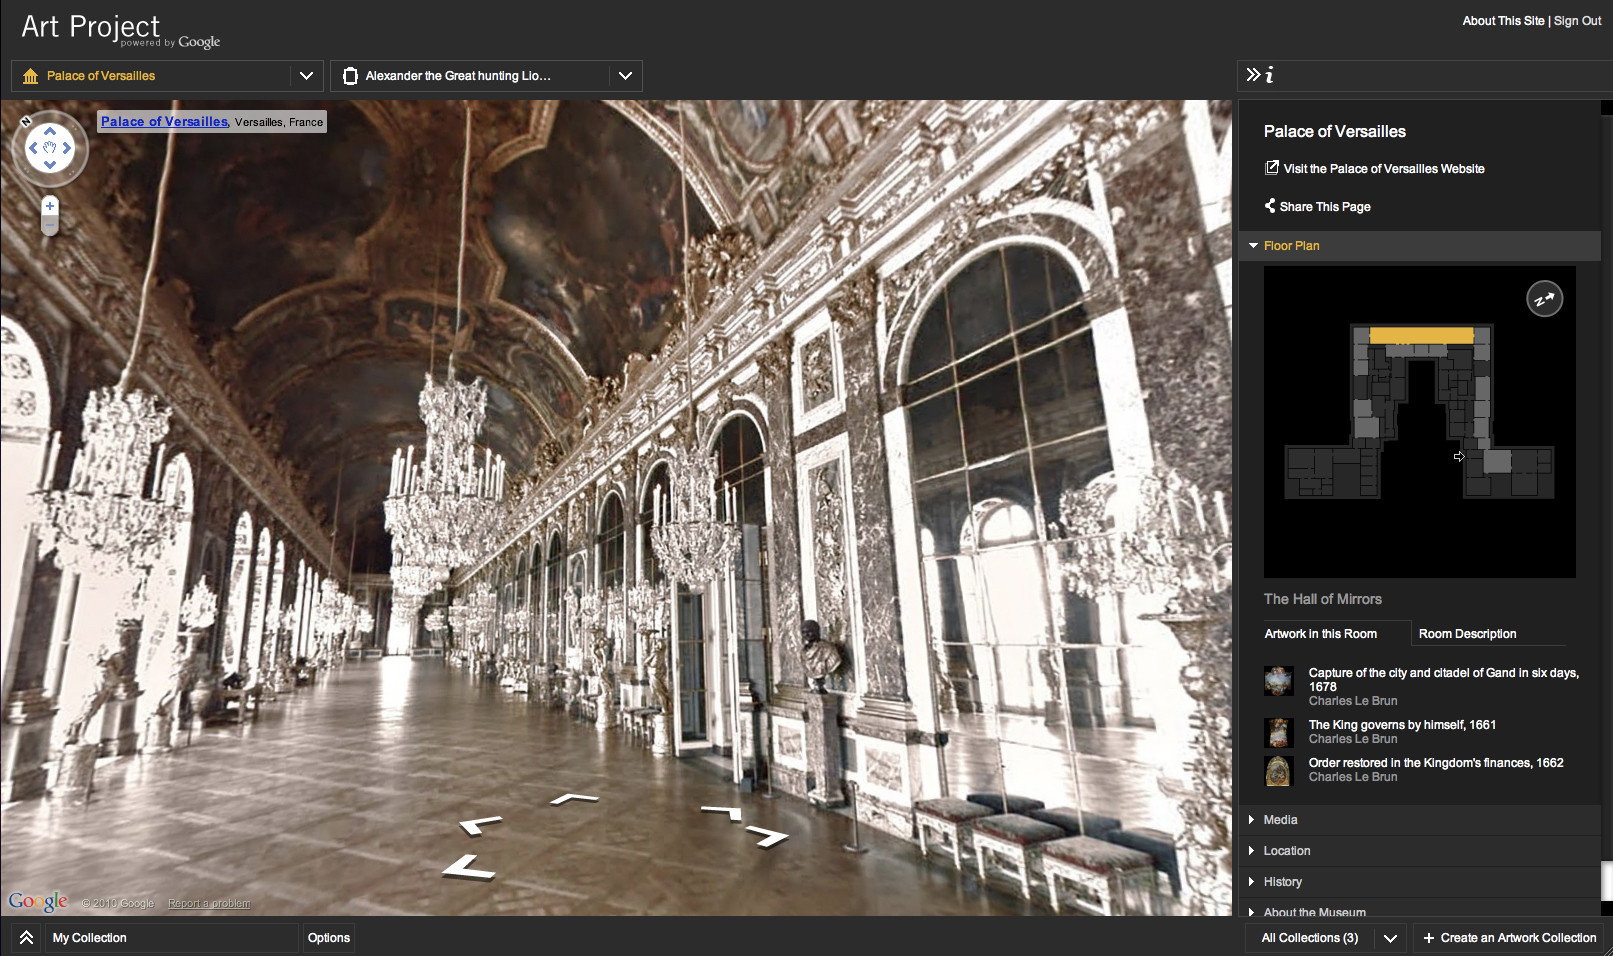
Task: Expand the Media section
Action: tap(1419, 820)
